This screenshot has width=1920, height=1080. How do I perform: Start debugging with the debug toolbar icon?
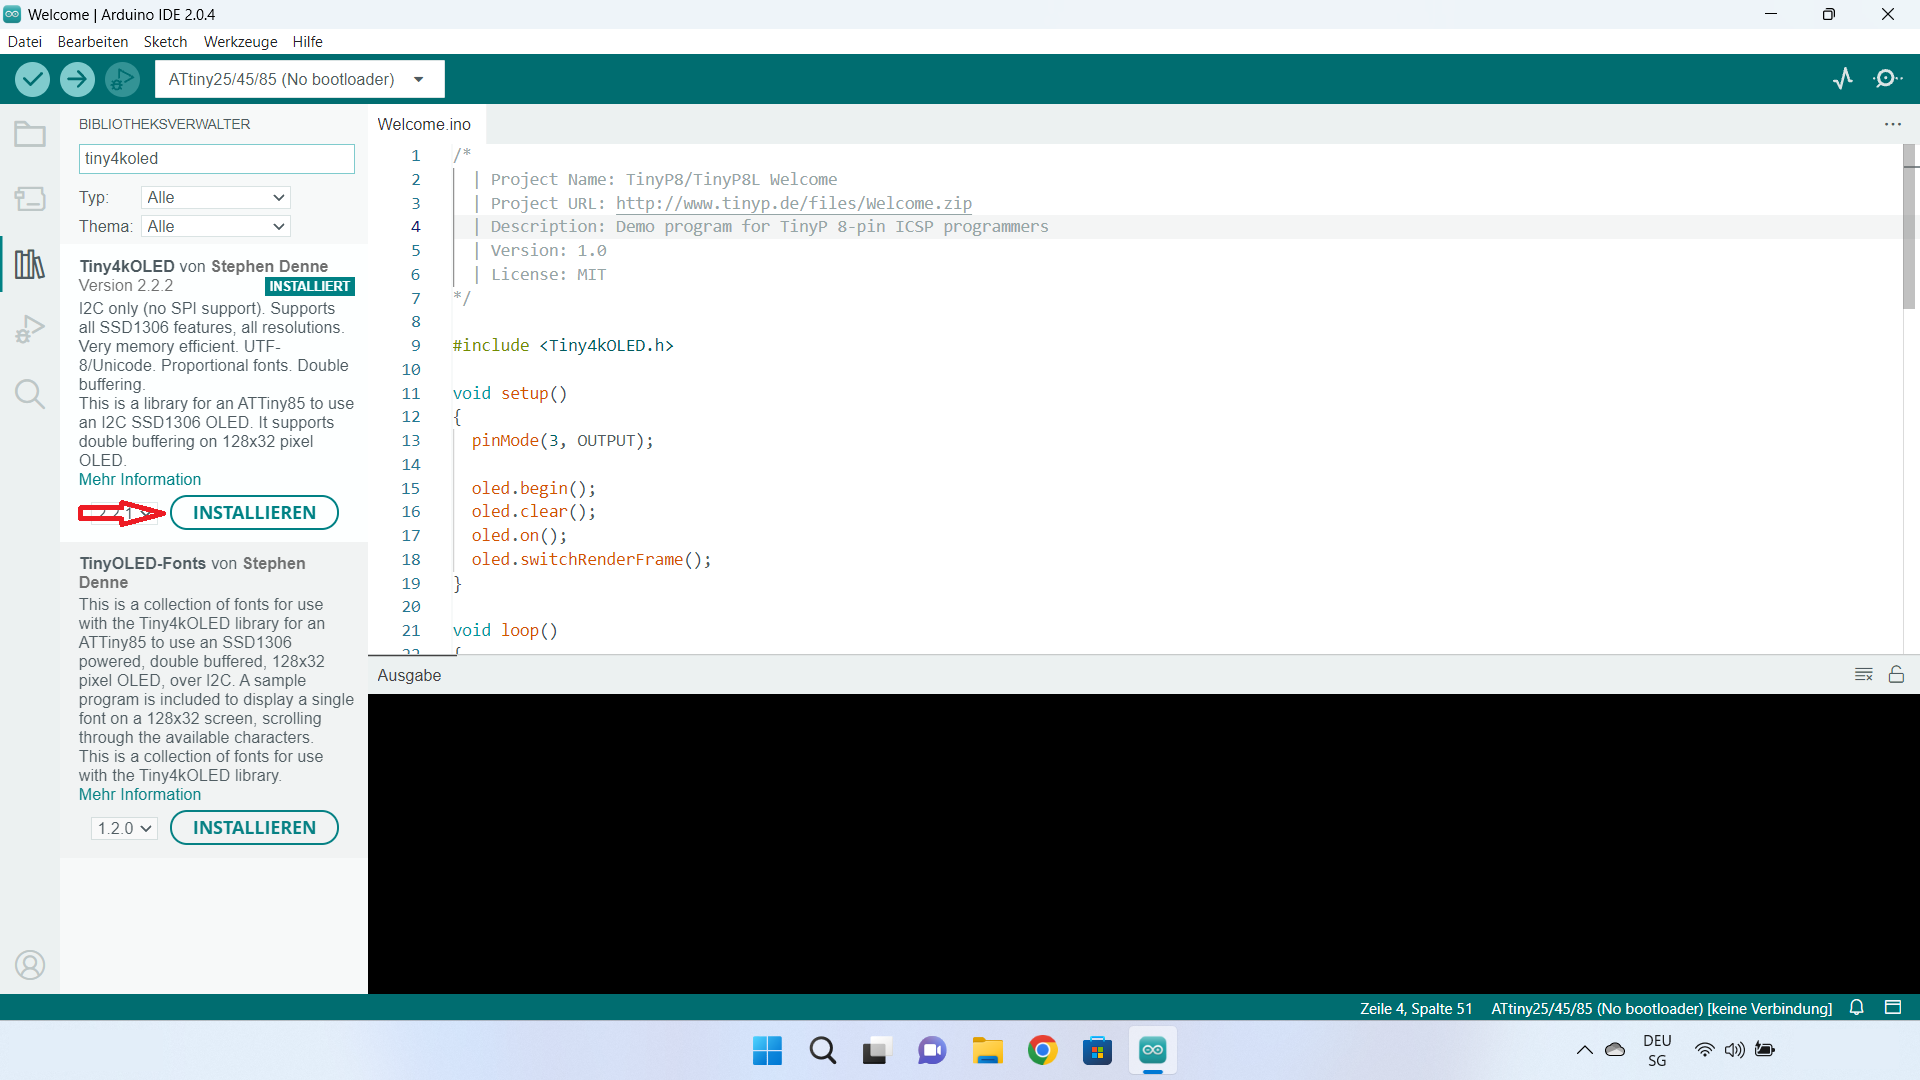122,79
